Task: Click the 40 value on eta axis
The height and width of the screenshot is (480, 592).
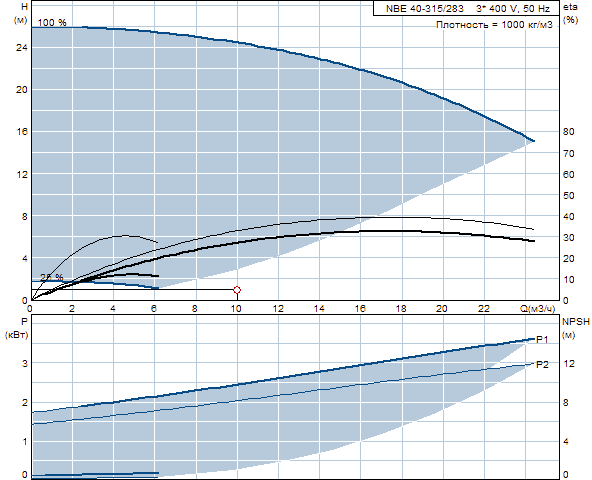Action: (569, 216)
